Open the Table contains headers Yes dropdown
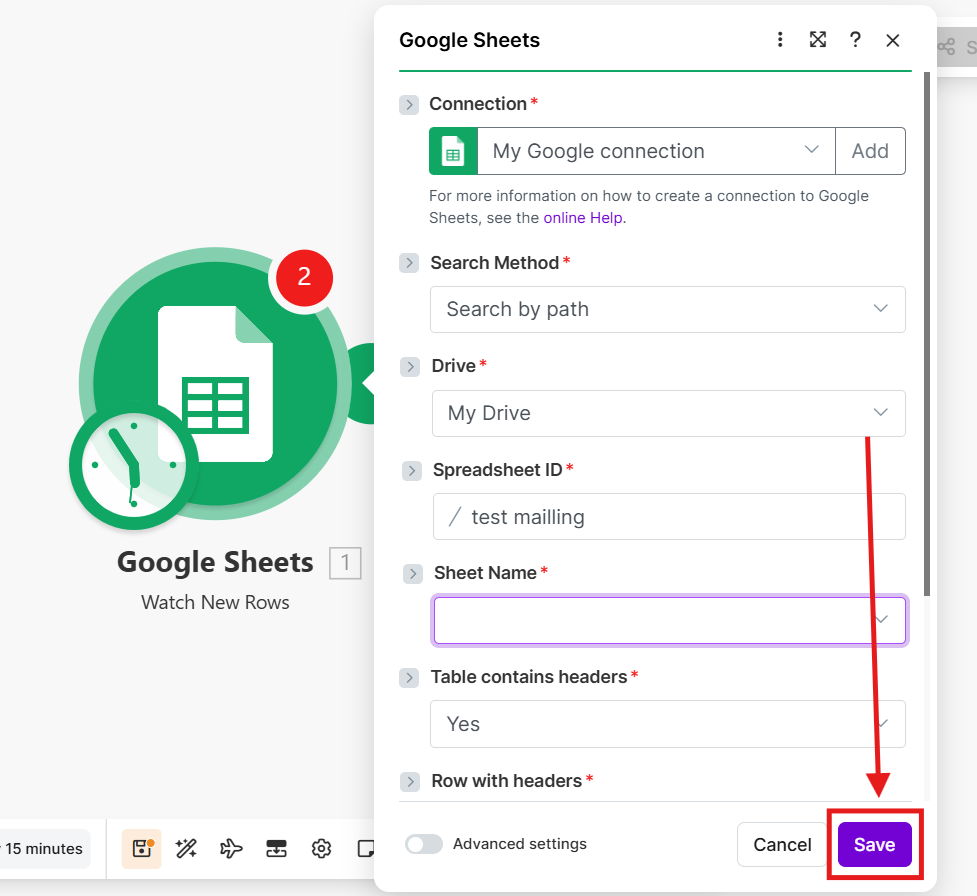 667,724
